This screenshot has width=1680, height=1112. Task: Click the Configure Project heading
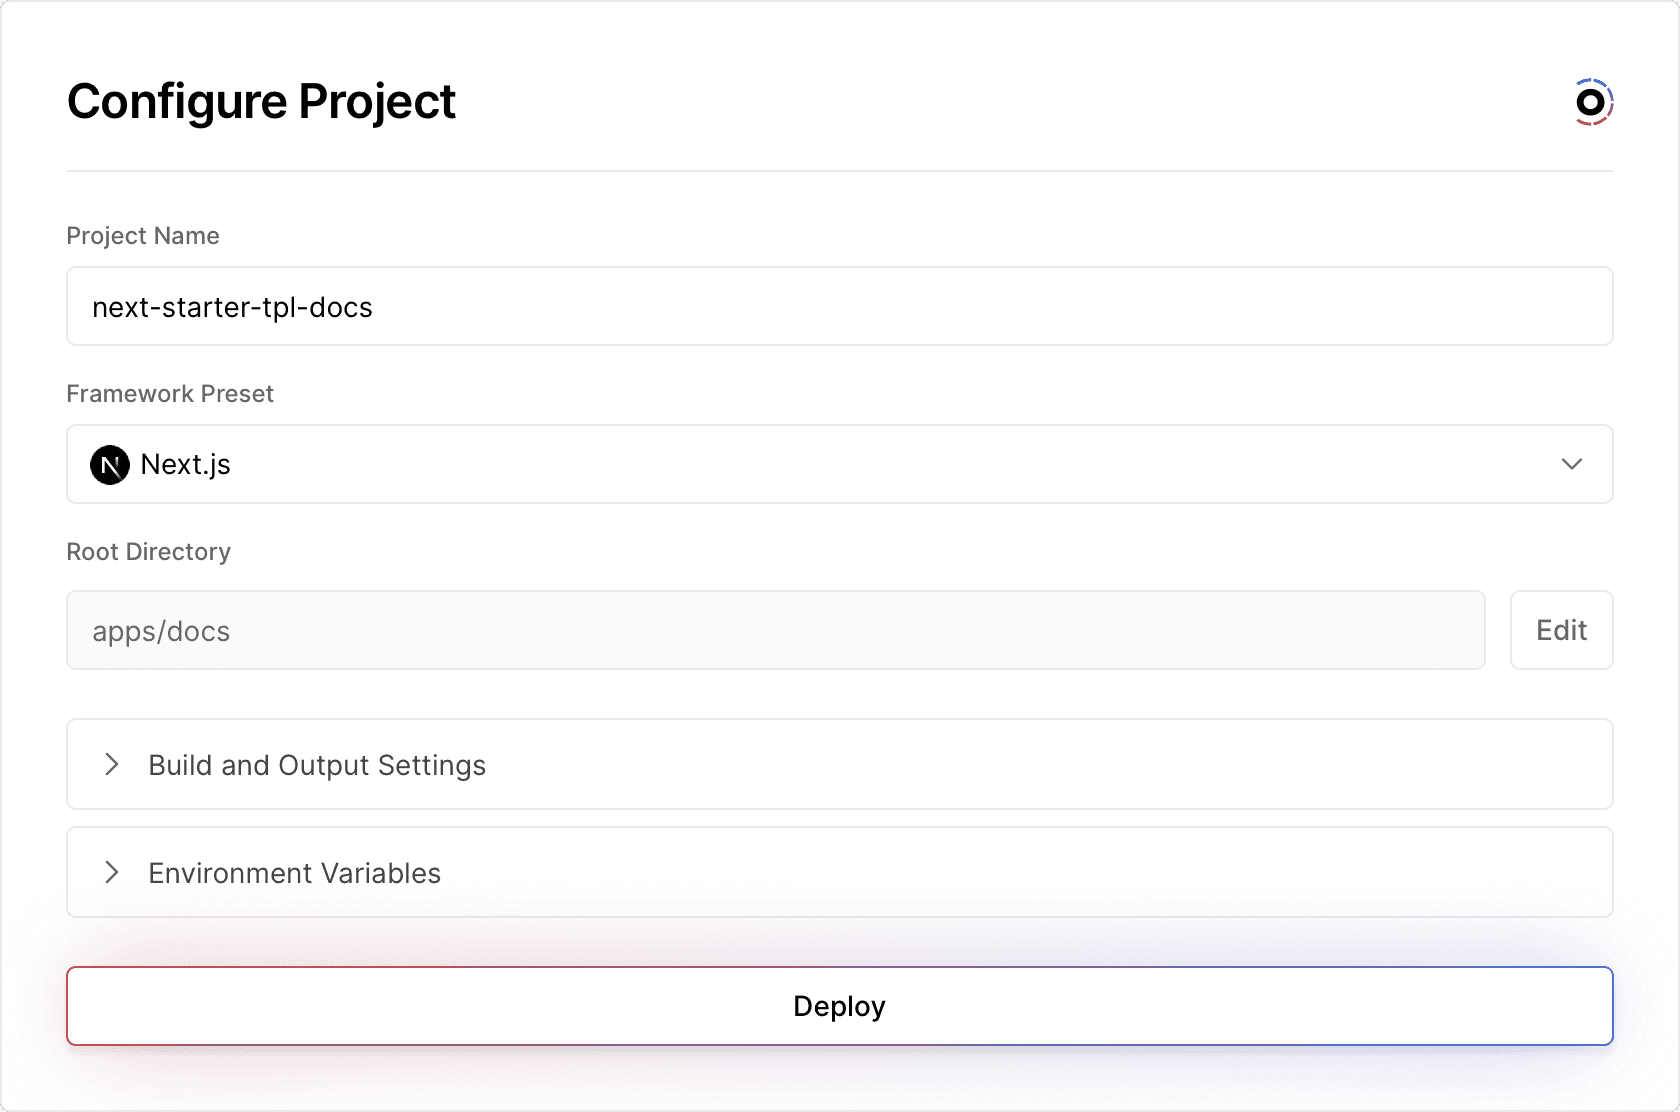point(262,102)
